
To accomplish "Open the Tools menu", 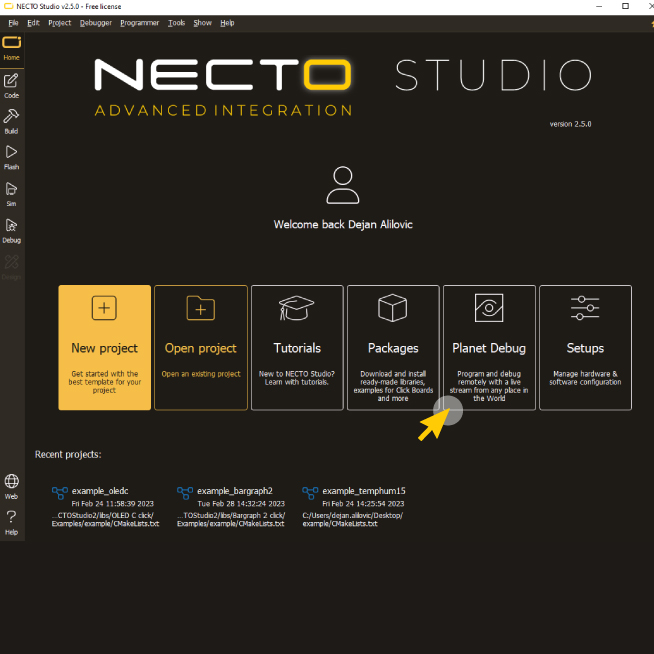I will point(176,23).
